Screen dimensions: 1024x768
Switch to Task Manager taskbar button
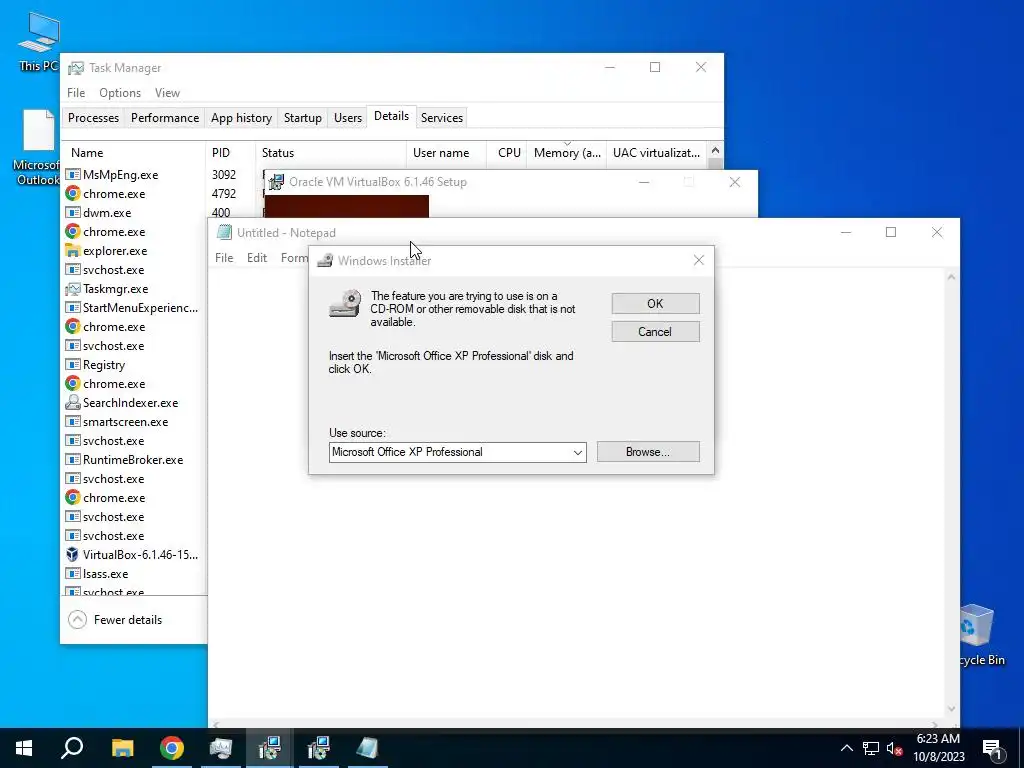click(221, 748)
